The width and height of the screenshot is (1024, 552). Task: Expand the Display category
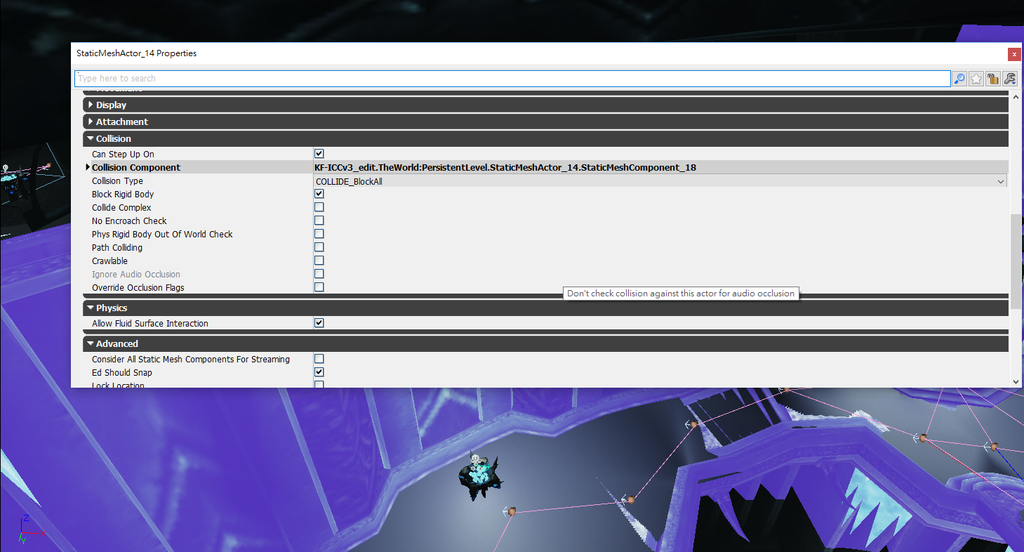coord(111,105)
